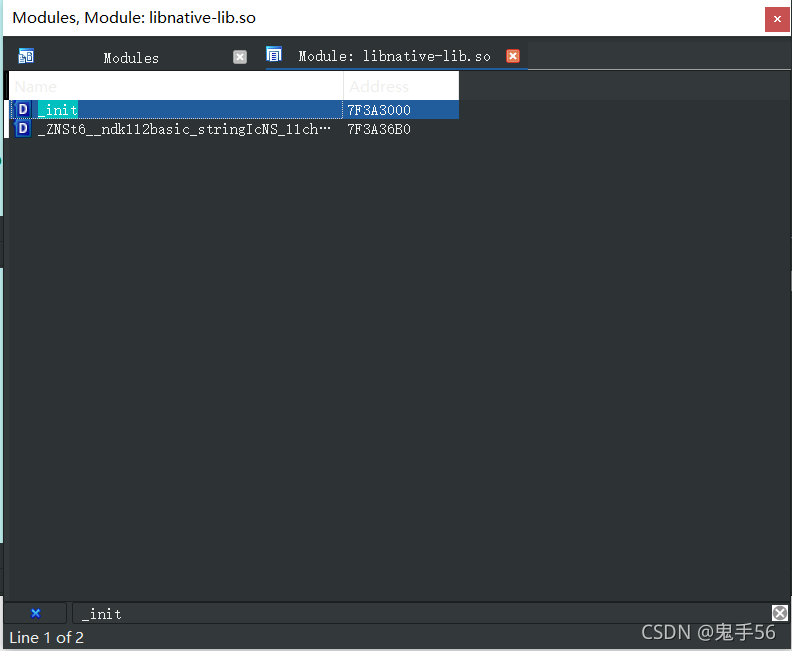Click address 7F3A36B0
The height and width of the screenshot is (651, 792).
379,129
